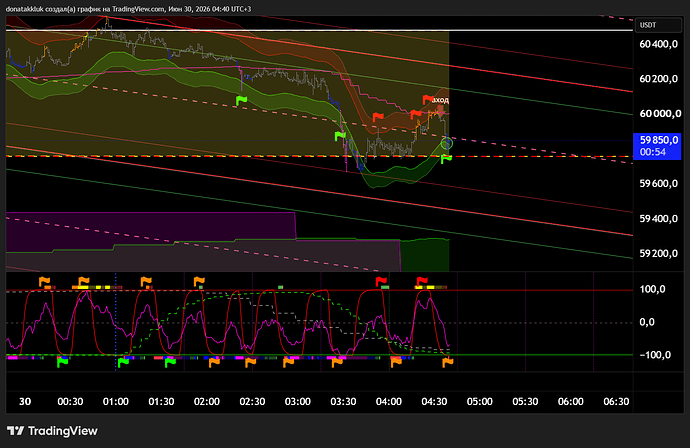
Task: Click the 02:30 time axis label
Action: (253, 401)
